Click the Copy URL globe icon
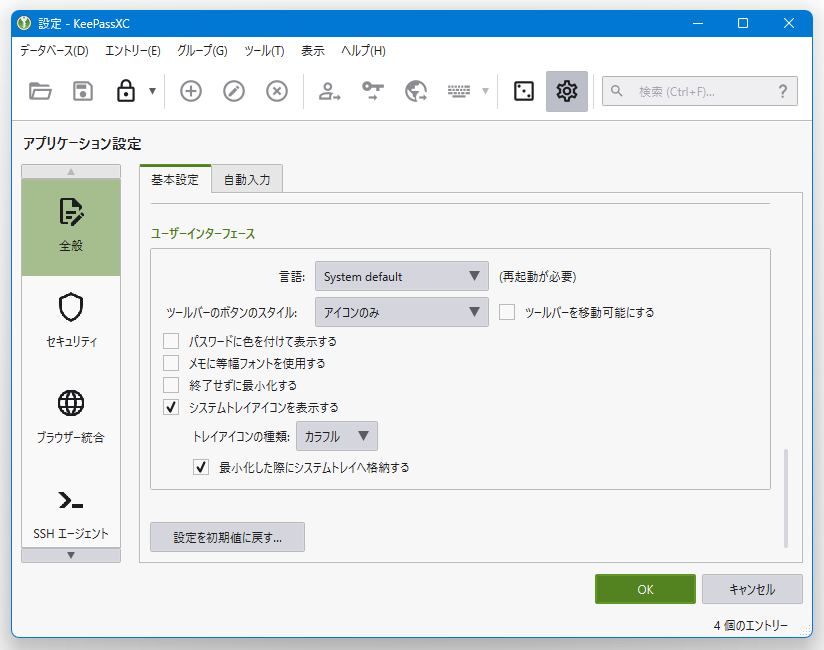 click(x=416, y=91)
